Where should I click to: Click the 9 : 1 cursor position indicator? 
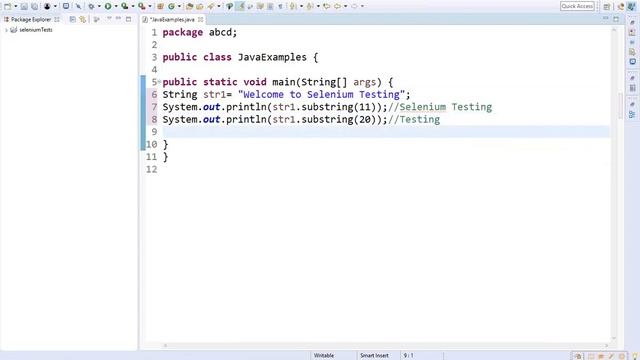coord(408,356)
